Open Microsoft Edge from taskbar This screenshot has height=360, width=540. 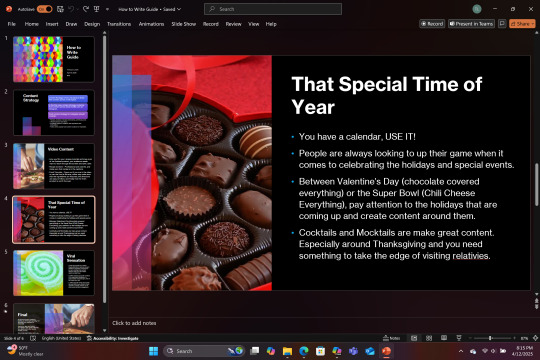(x=304, y=351)
